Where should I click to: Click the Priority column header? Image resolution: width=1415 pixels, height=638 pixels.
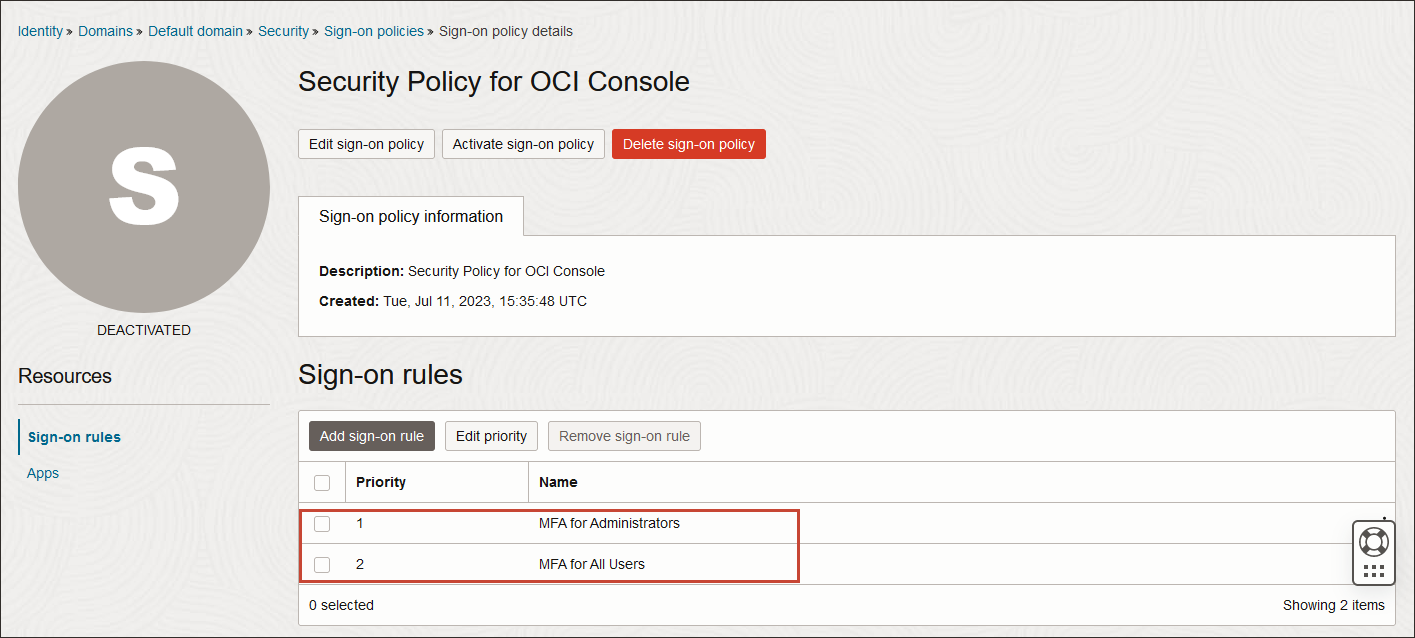click(380, 482)
